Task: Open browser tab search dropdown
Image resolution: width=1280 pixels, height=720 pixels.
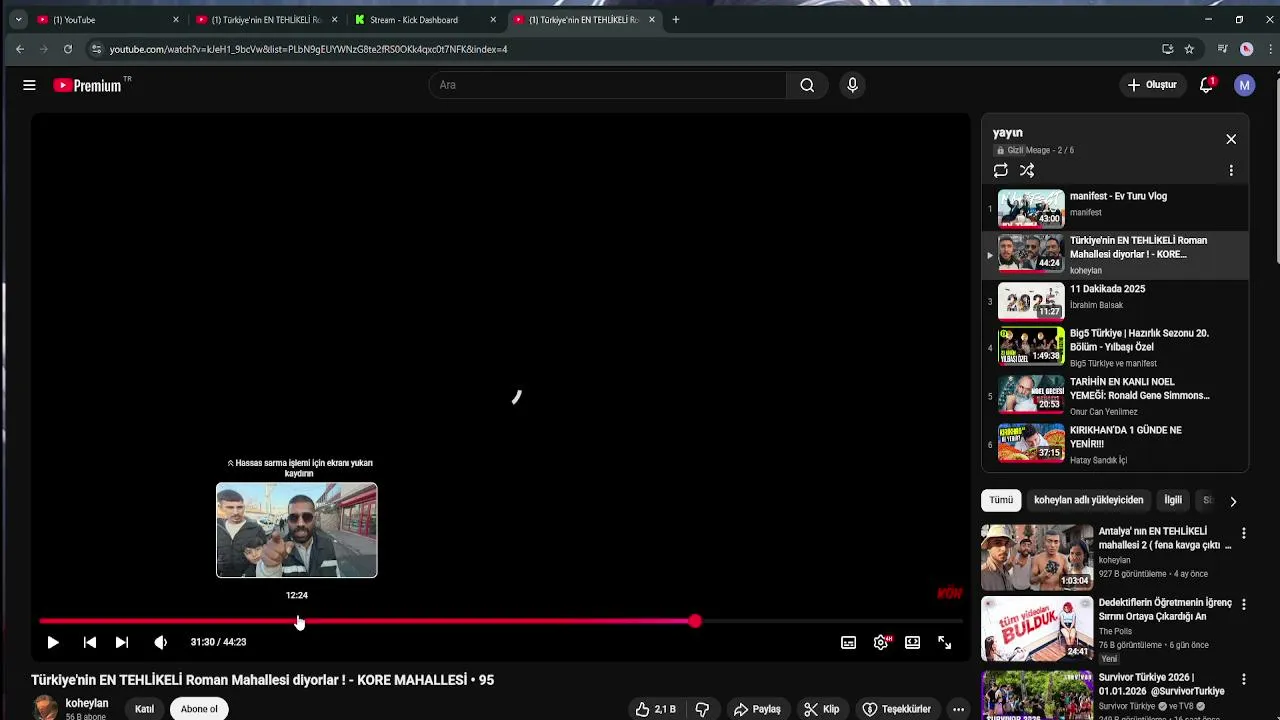Action: click(18, 20)
